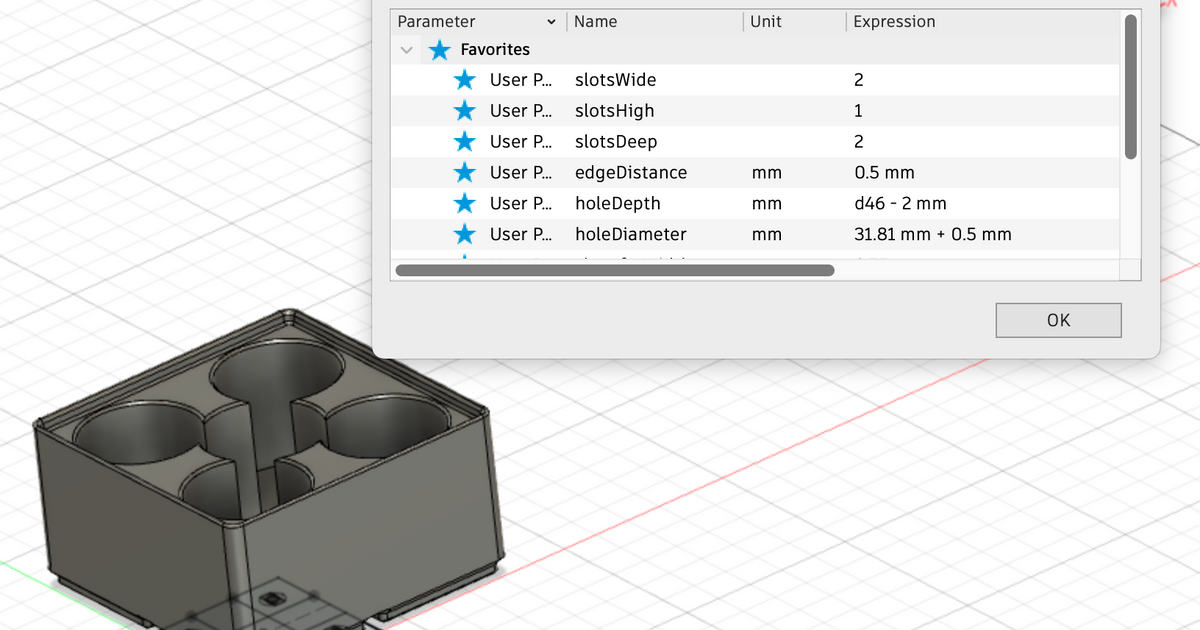Toggle the favorite star for slotsHigh parameter

(x=464, y=110)
